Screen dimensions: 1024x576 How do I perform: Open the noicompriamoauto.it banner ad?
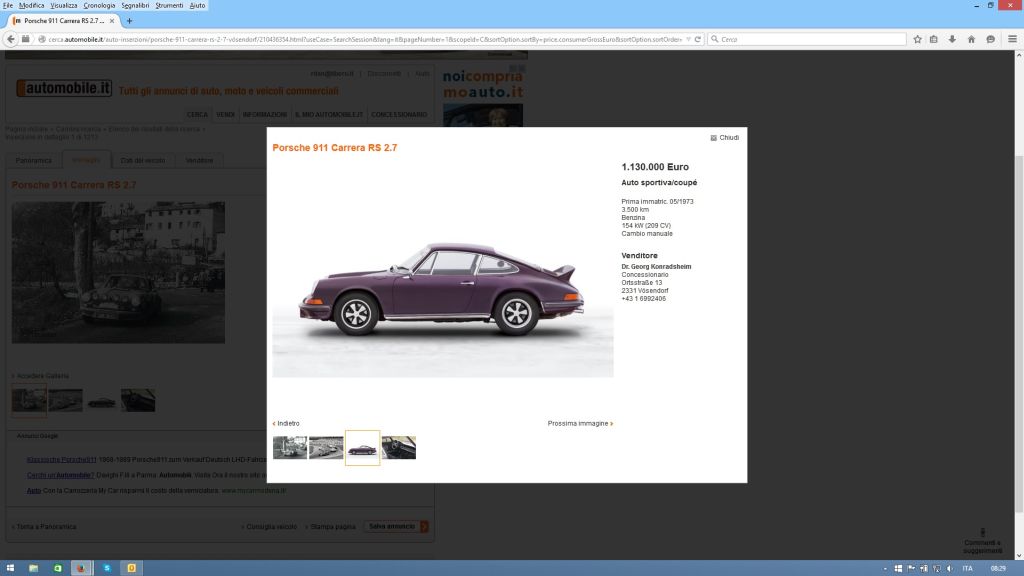point(483,97)
